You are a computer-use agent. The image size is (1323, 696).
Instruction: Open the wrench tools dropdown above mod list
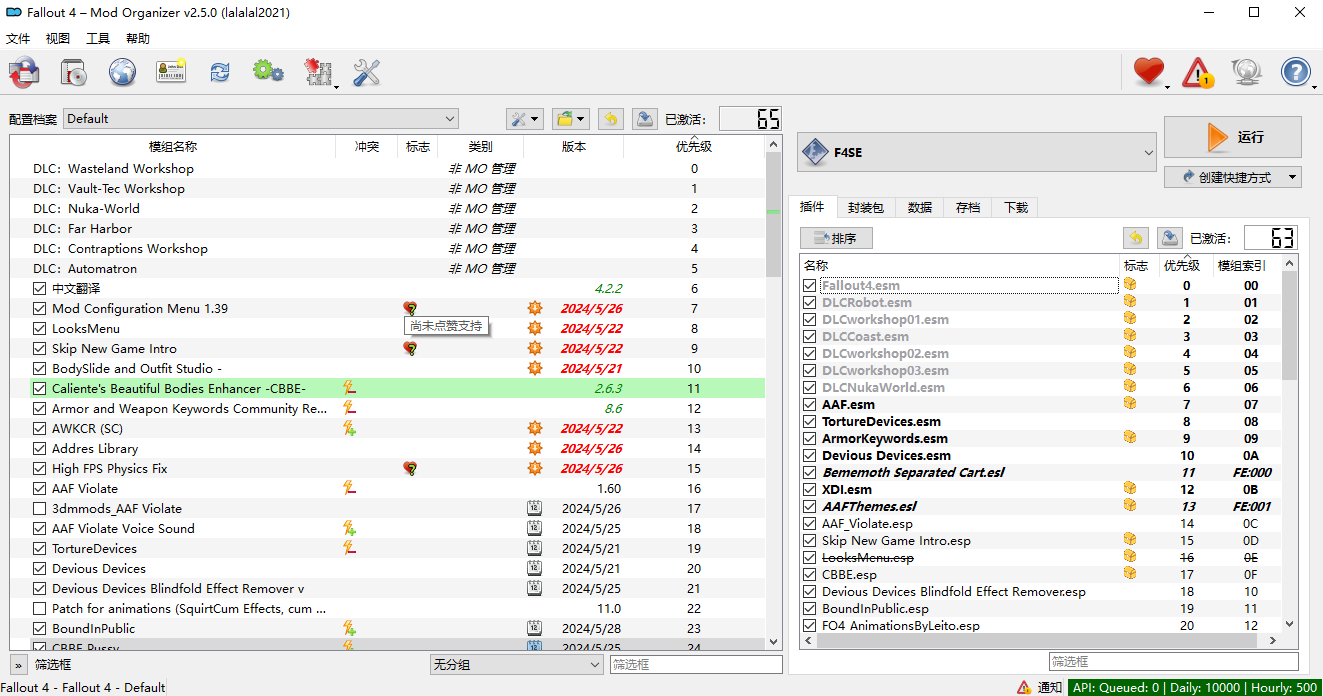524,119
